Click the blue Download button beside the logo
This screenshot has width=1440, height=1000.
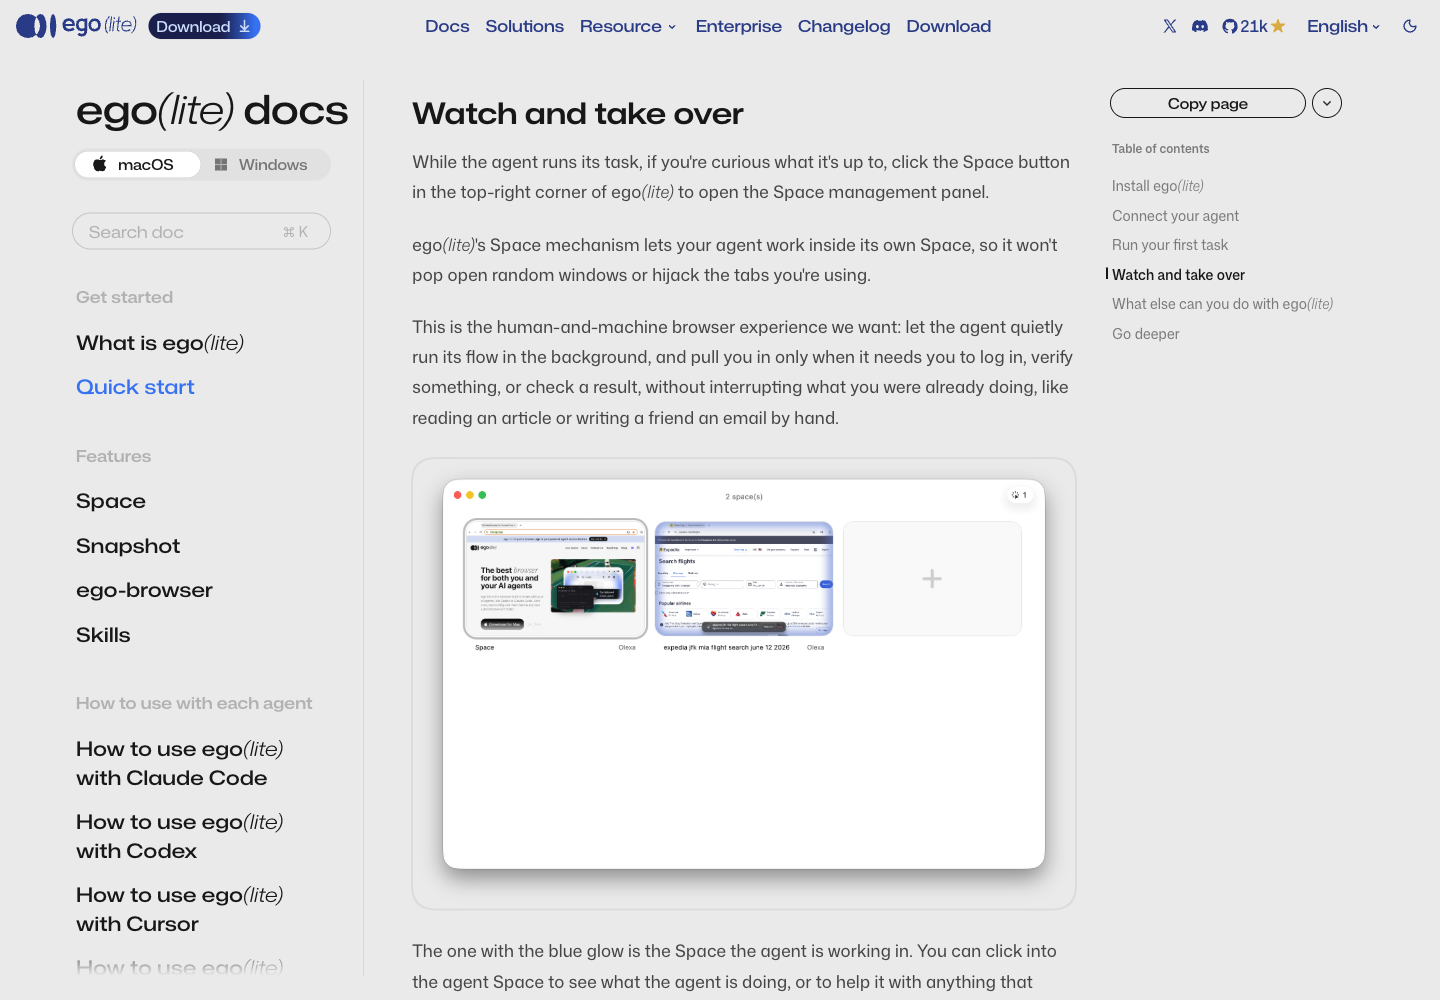tap(204, 26)
